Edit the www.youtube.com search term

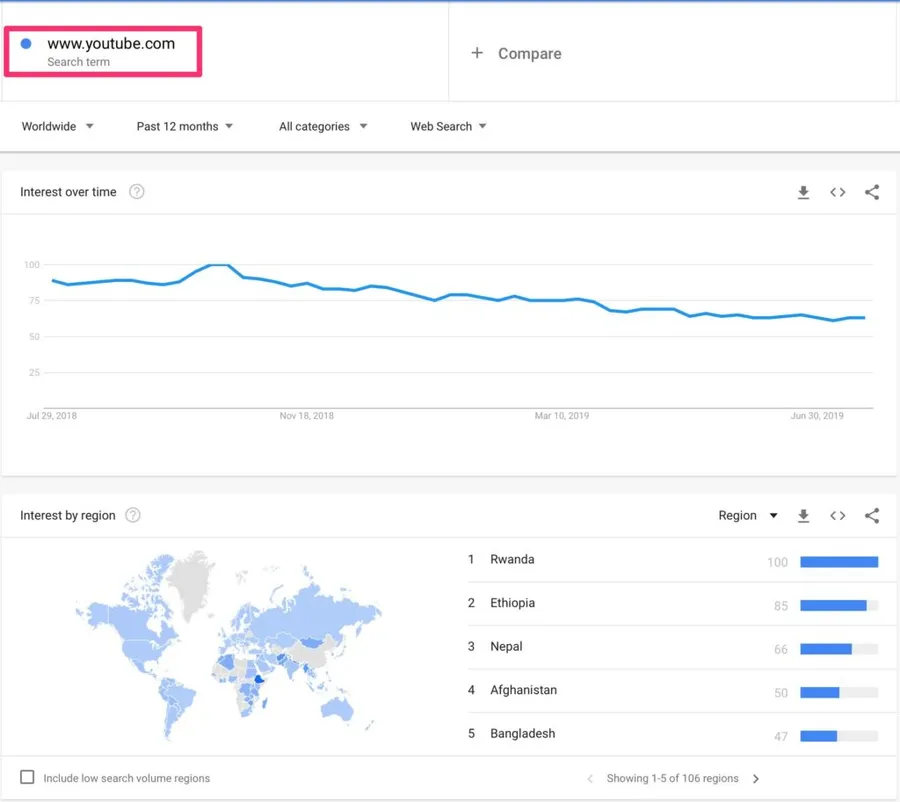(111, 44)
